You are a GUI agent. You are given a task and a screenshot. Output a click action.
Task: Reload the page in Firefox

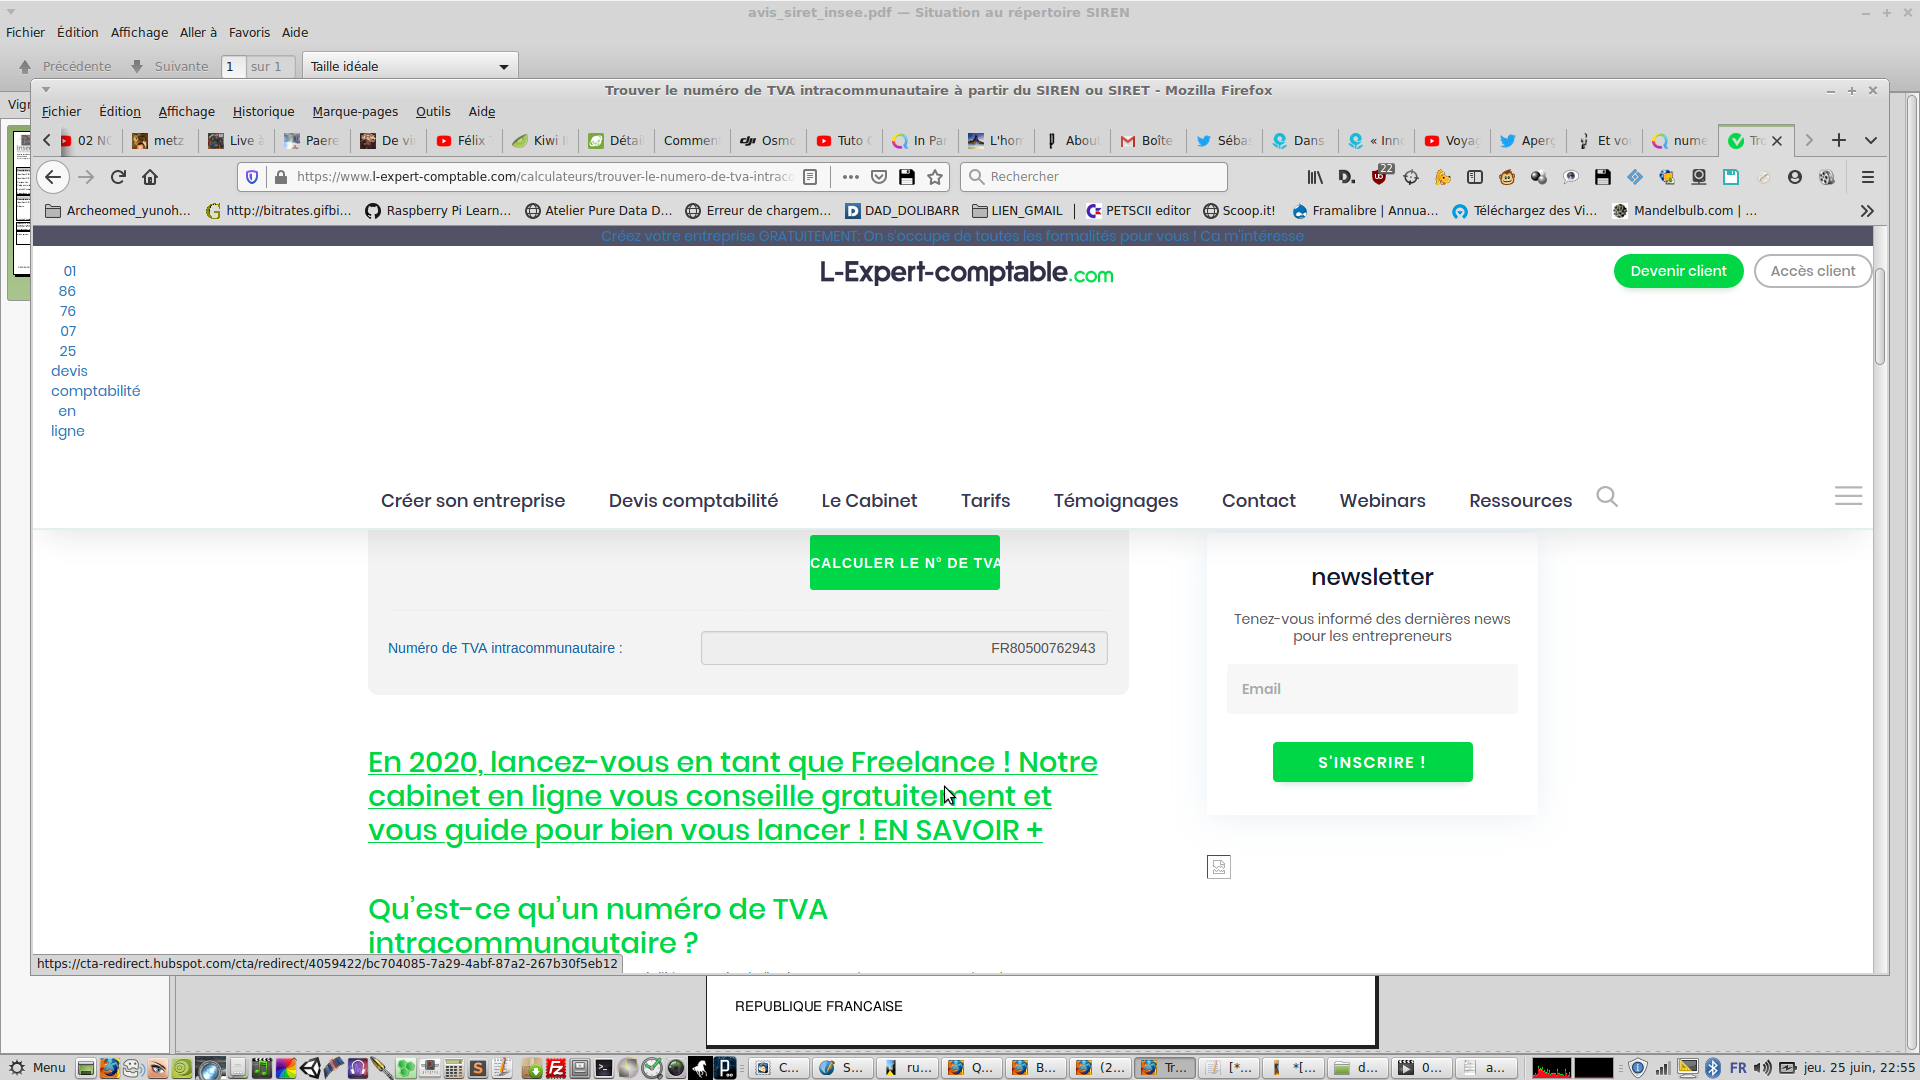pyautogui.click(x=118, y=177)
